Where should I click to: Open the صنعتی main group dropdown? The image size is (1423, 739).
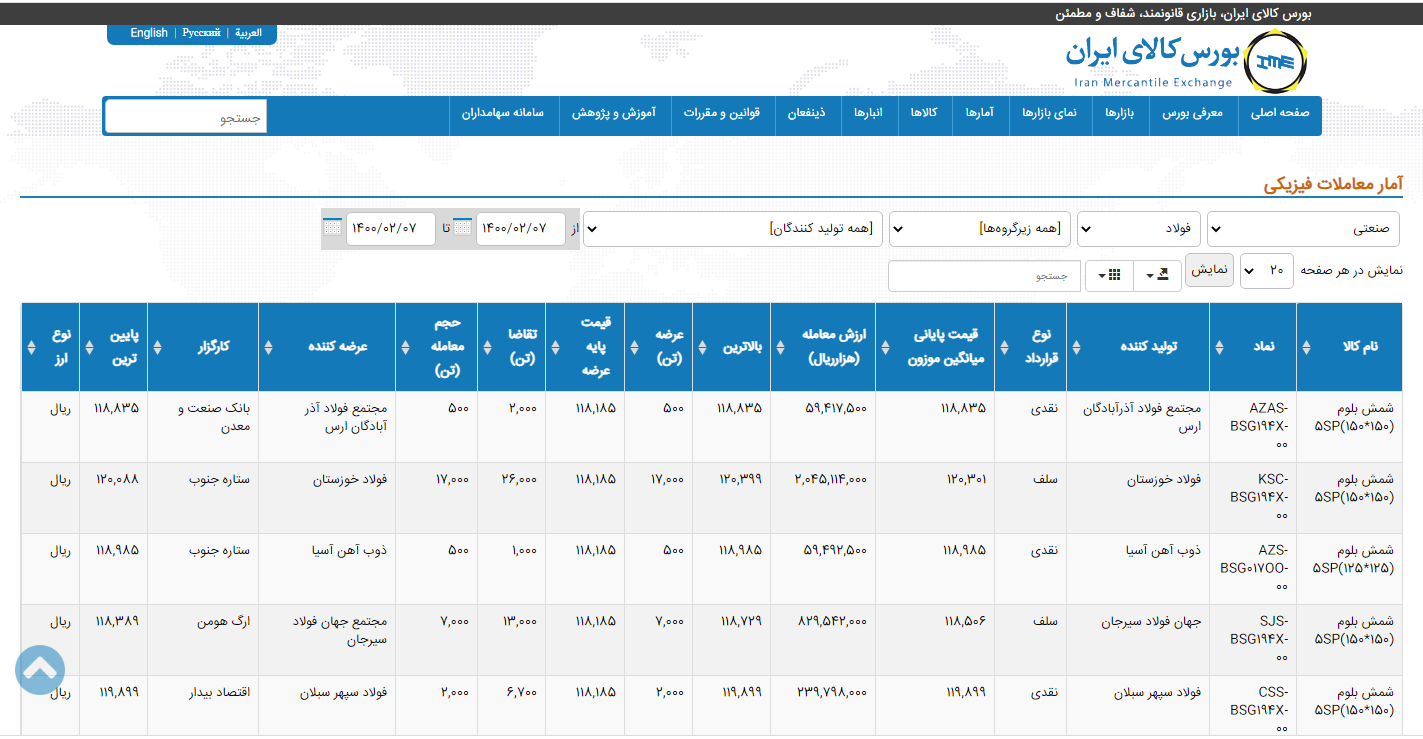(x=1303, y=228)
